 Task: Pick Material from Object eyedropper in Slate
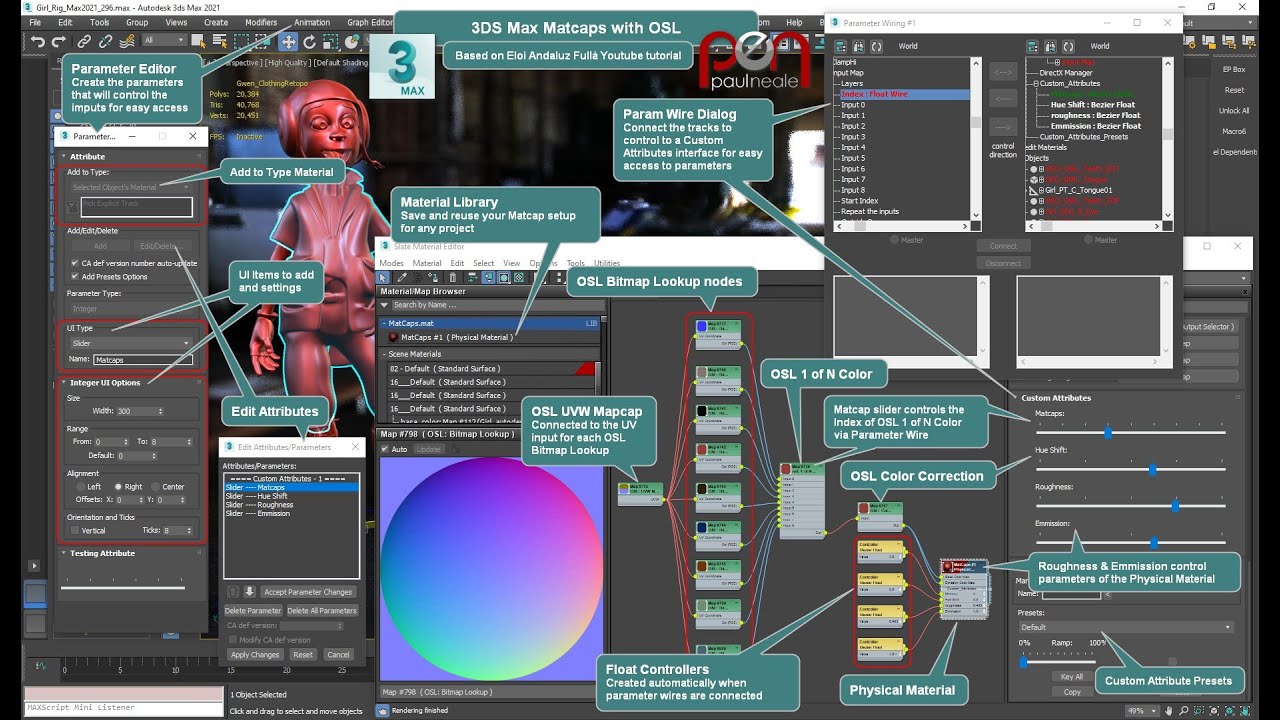point(402,278)
